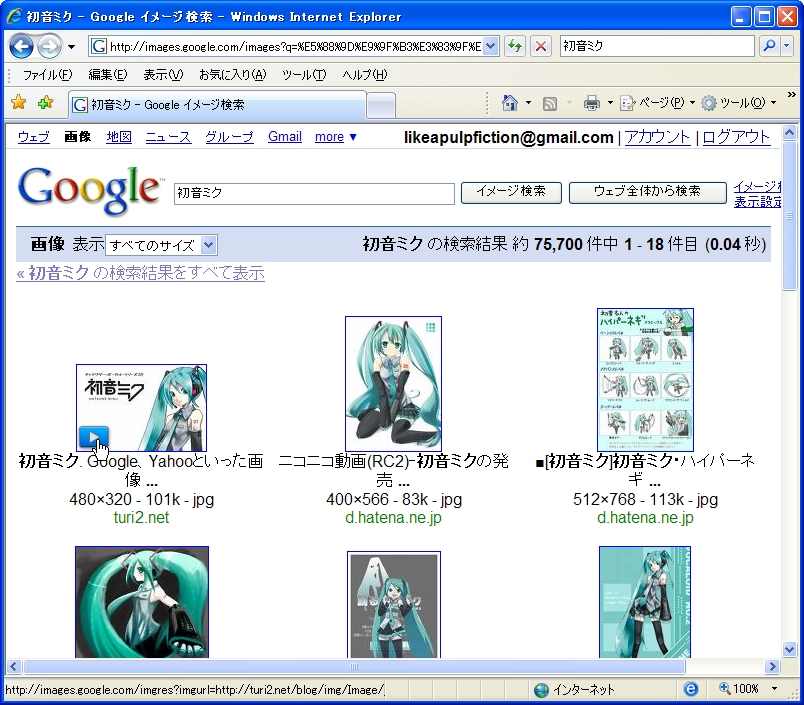
Task: Click the 100% zoom level magnifier
Action: 725,689
